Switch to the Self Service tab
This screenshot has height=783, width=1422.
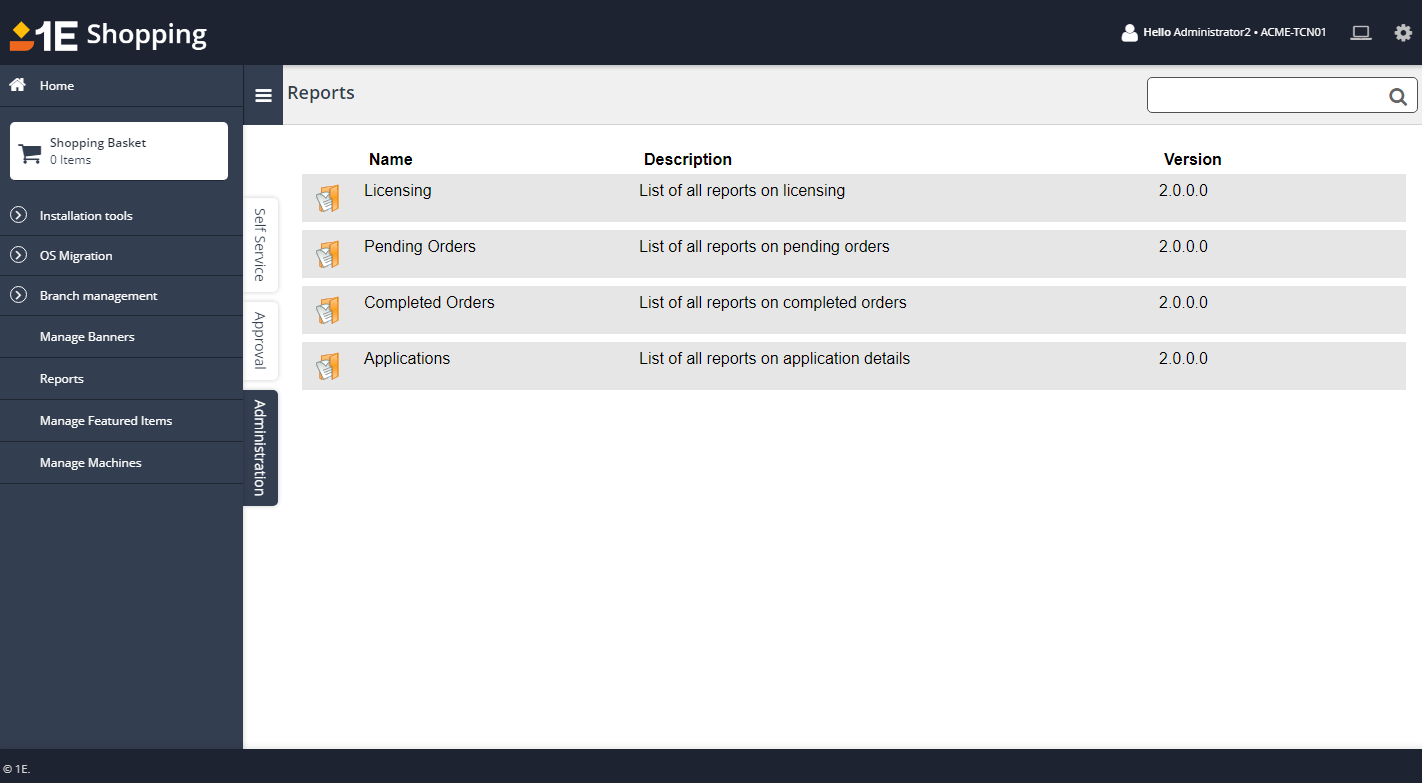pos(260,244)
